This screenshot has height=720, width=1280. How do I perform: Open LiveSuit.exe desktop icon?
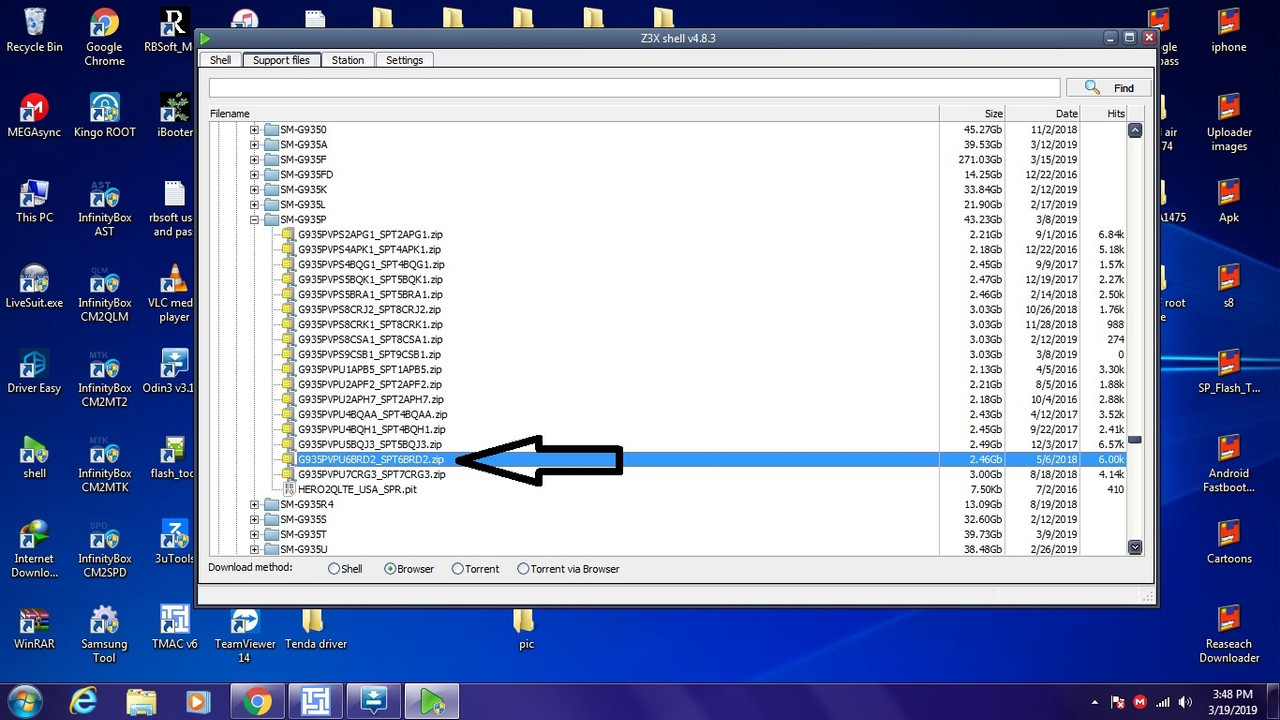tap(34, 286)
